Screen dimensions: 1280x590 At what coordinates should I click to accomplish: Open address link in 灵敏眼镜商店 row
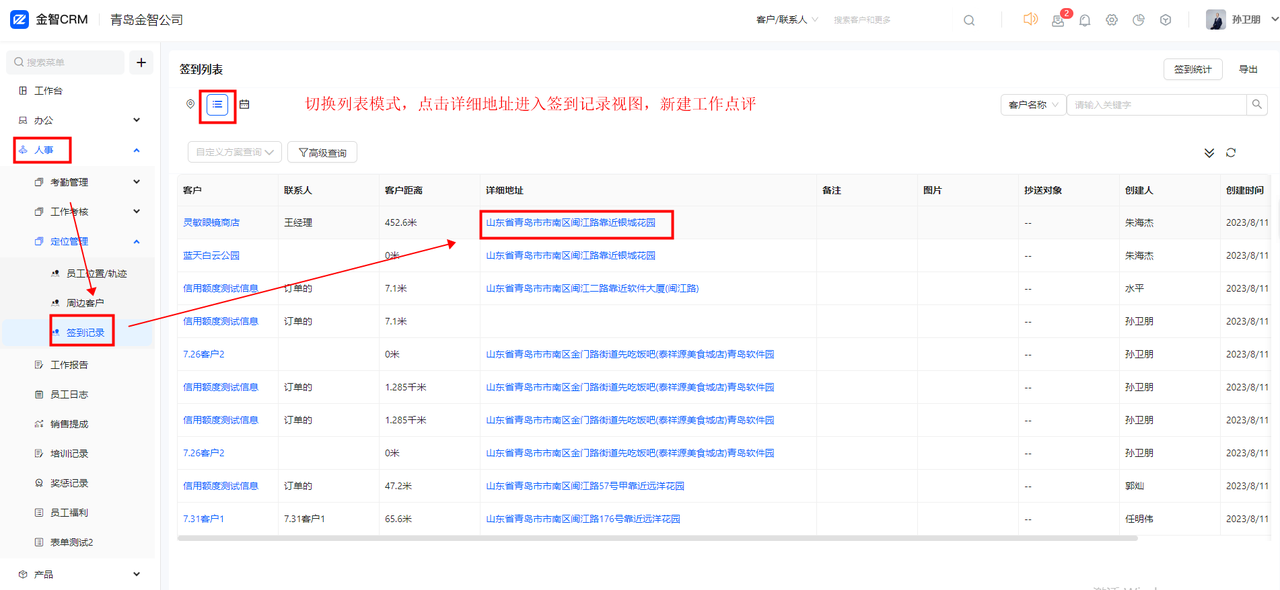(571, 223)
